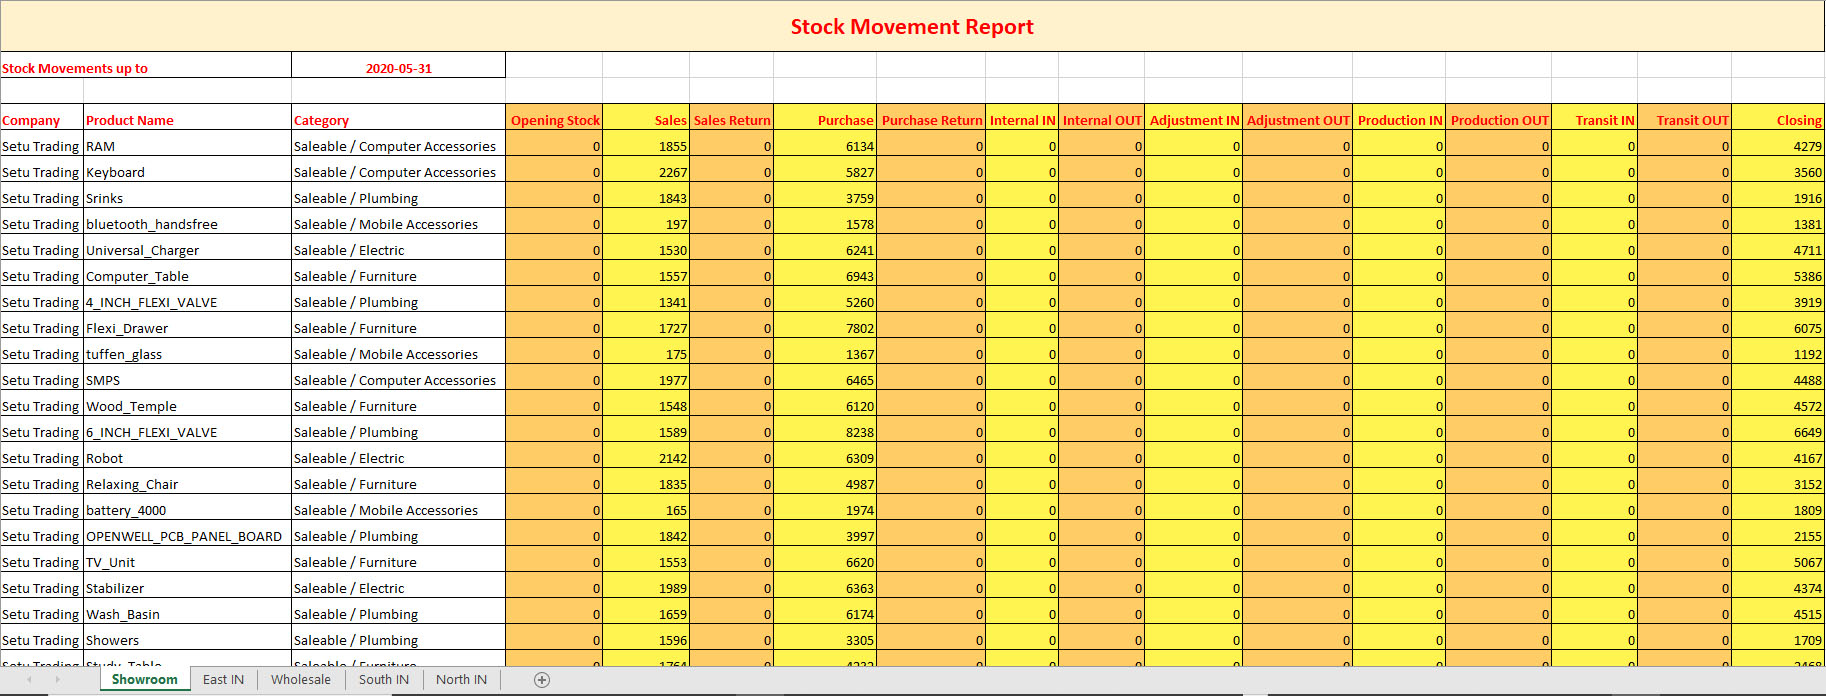Click the Sales Return header cell
This screenshot has width=1826, height=696.
[731, 117]
